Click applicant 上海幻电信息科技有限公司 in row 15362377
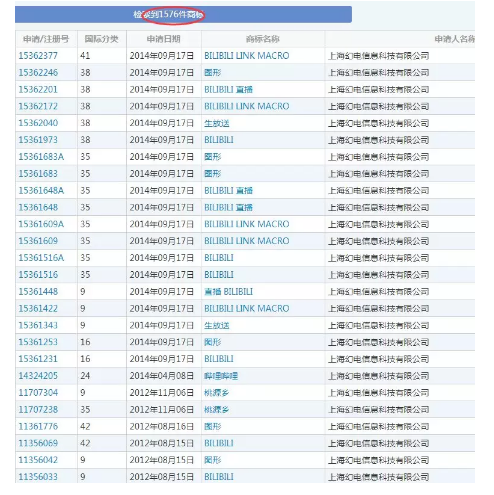This screenshot has height=495, width=494. 379,56
